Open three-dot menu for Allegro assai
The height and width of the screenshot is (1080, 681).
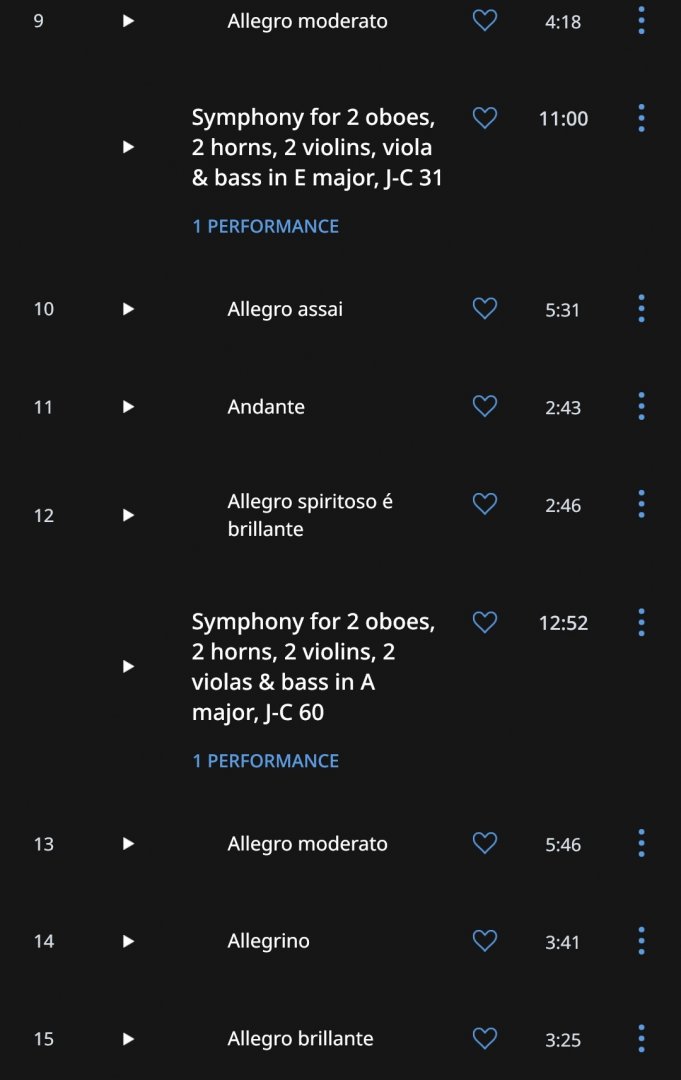point(641,309)
